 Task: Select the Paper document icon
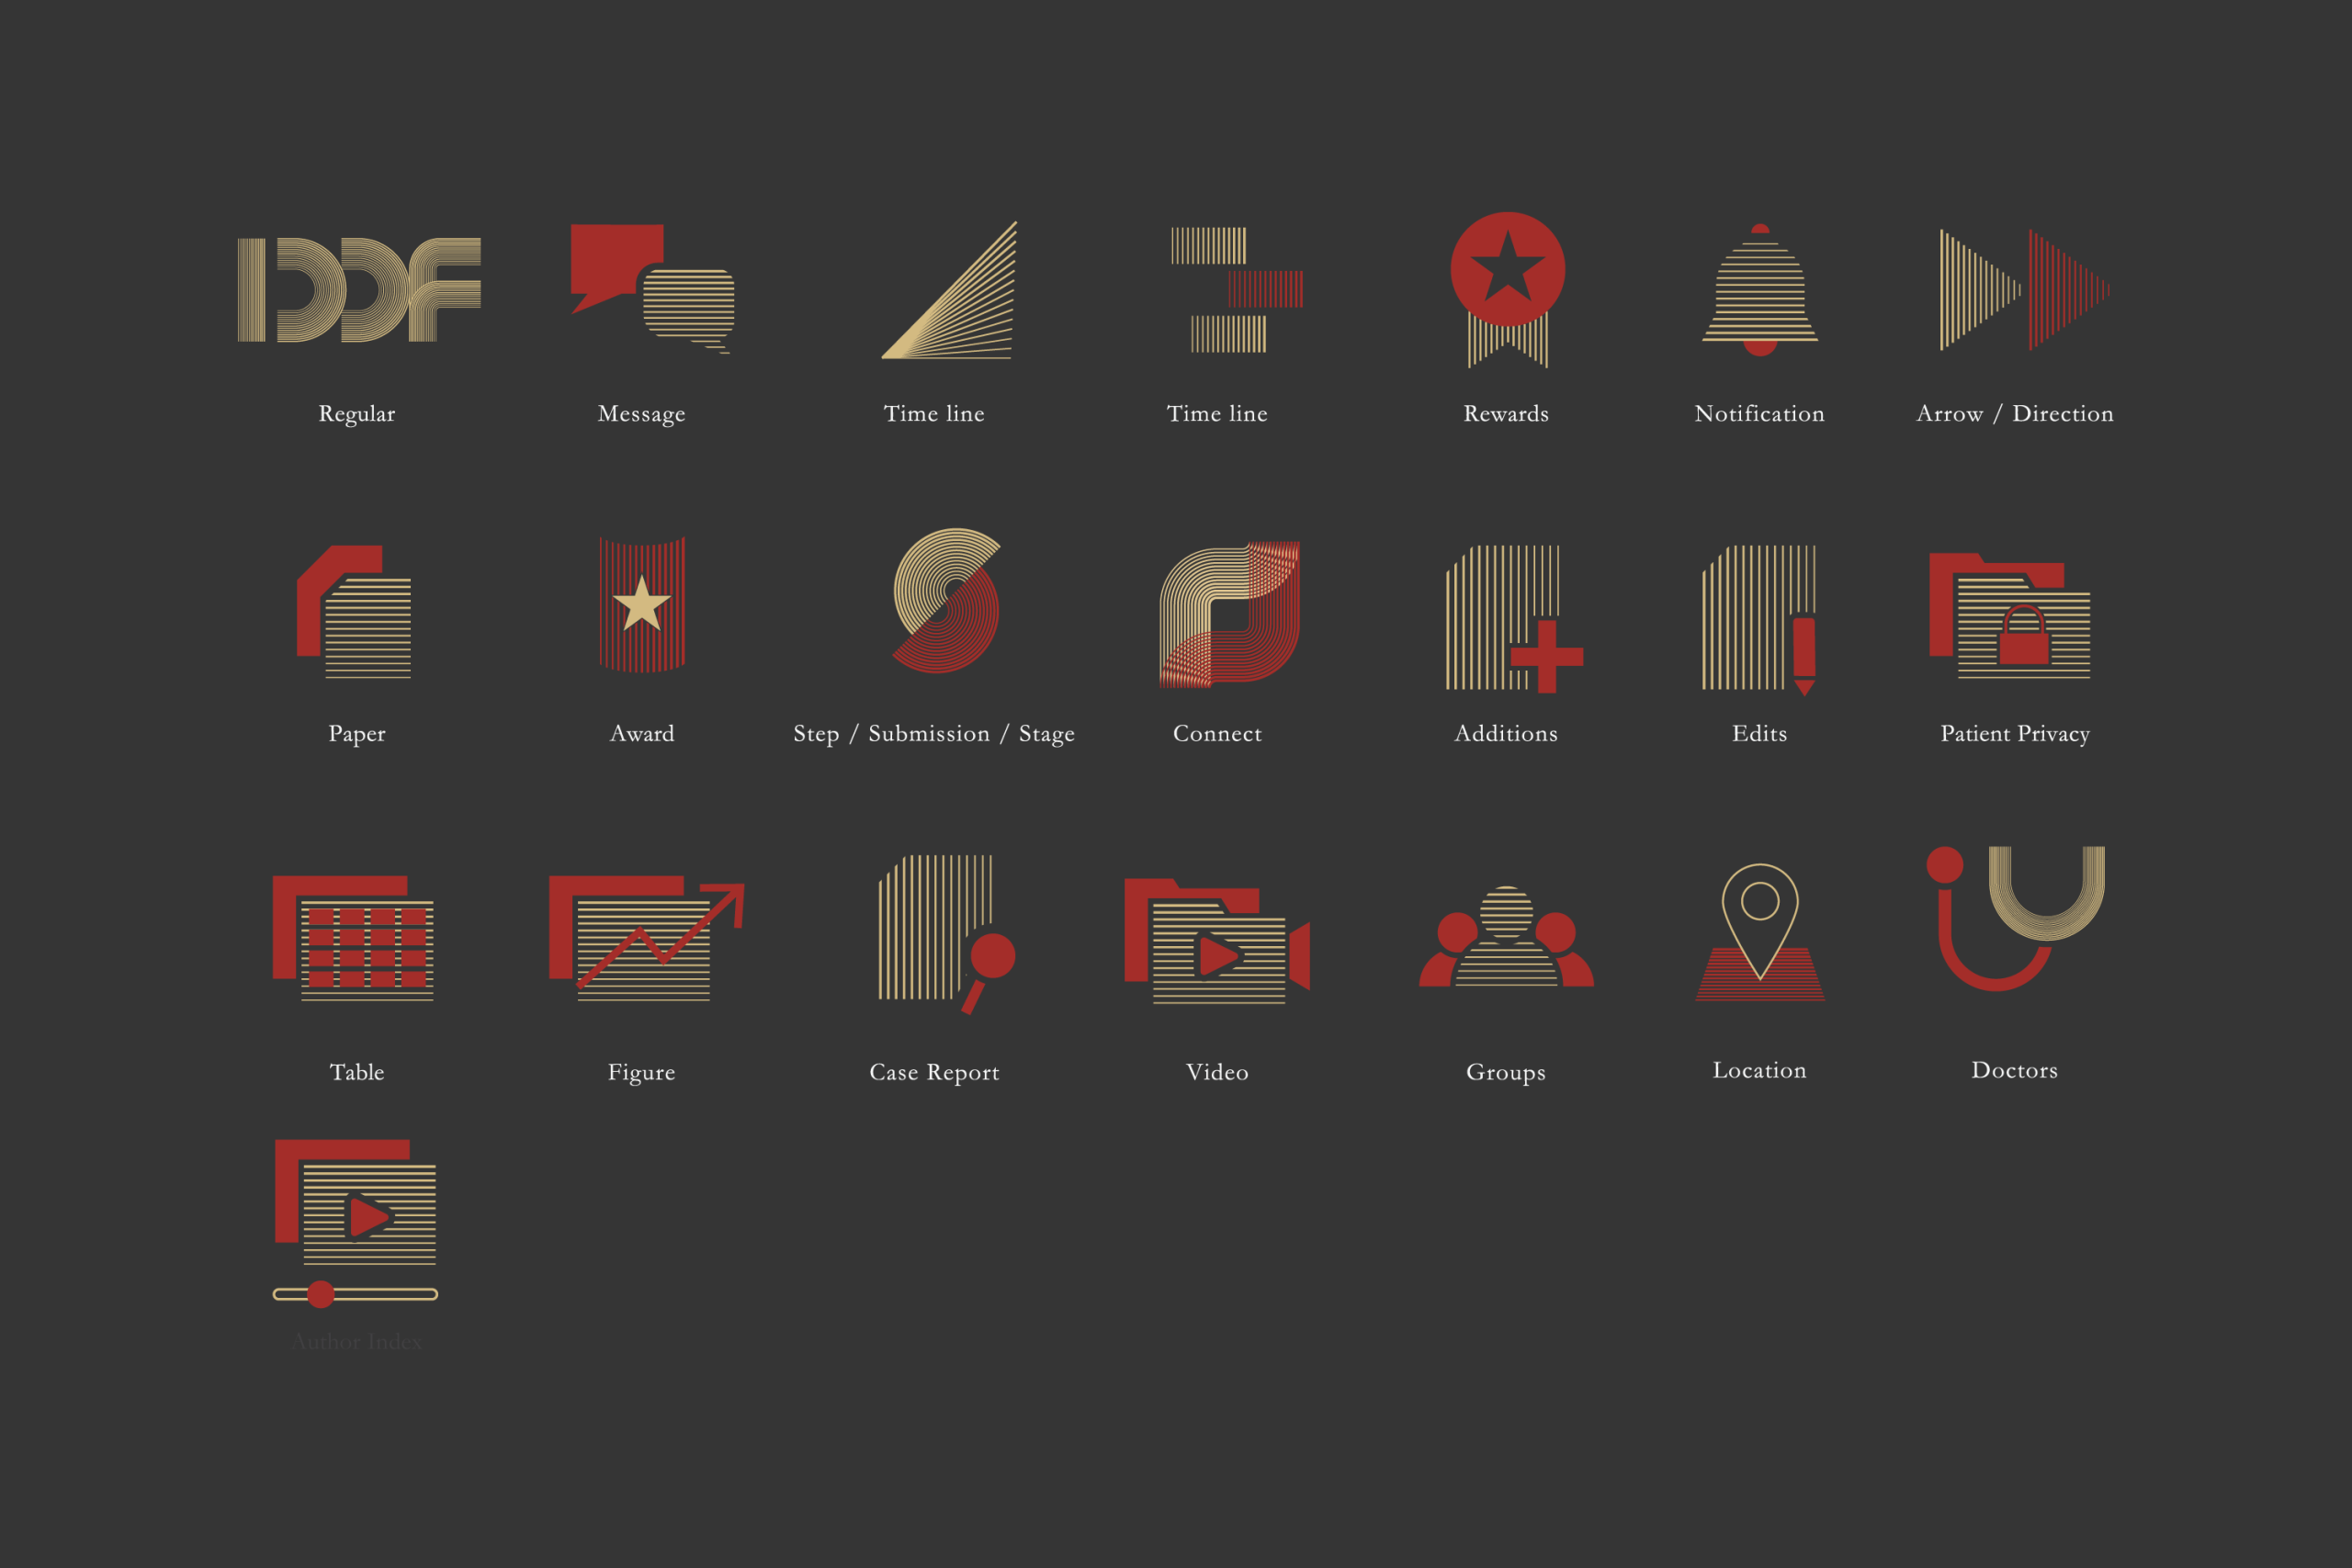[x=355, y=612]
